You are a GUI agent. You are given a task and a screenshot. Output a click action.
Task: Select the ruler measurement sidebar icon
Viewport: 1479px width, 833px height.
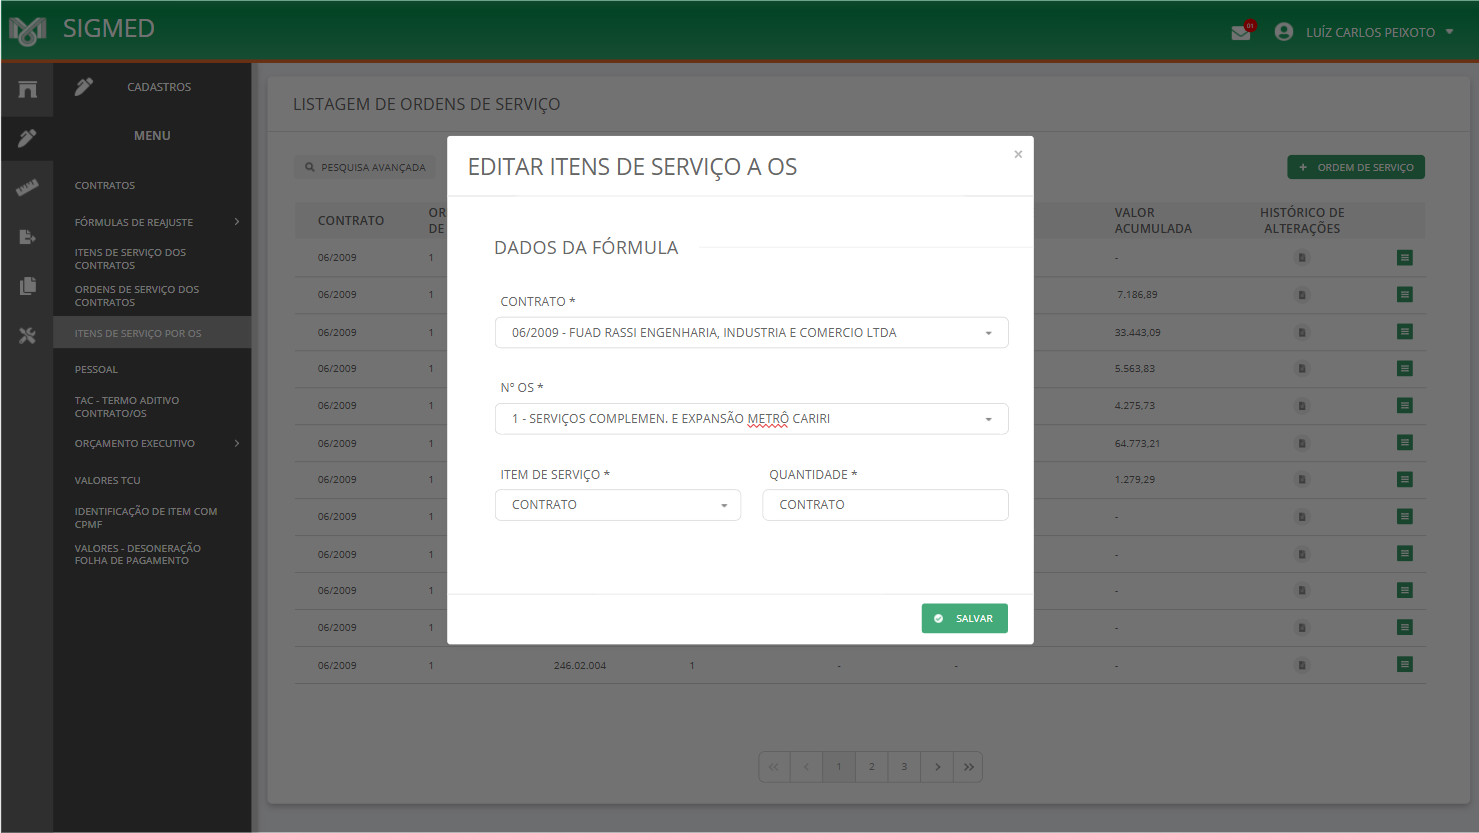coord(27,187)
